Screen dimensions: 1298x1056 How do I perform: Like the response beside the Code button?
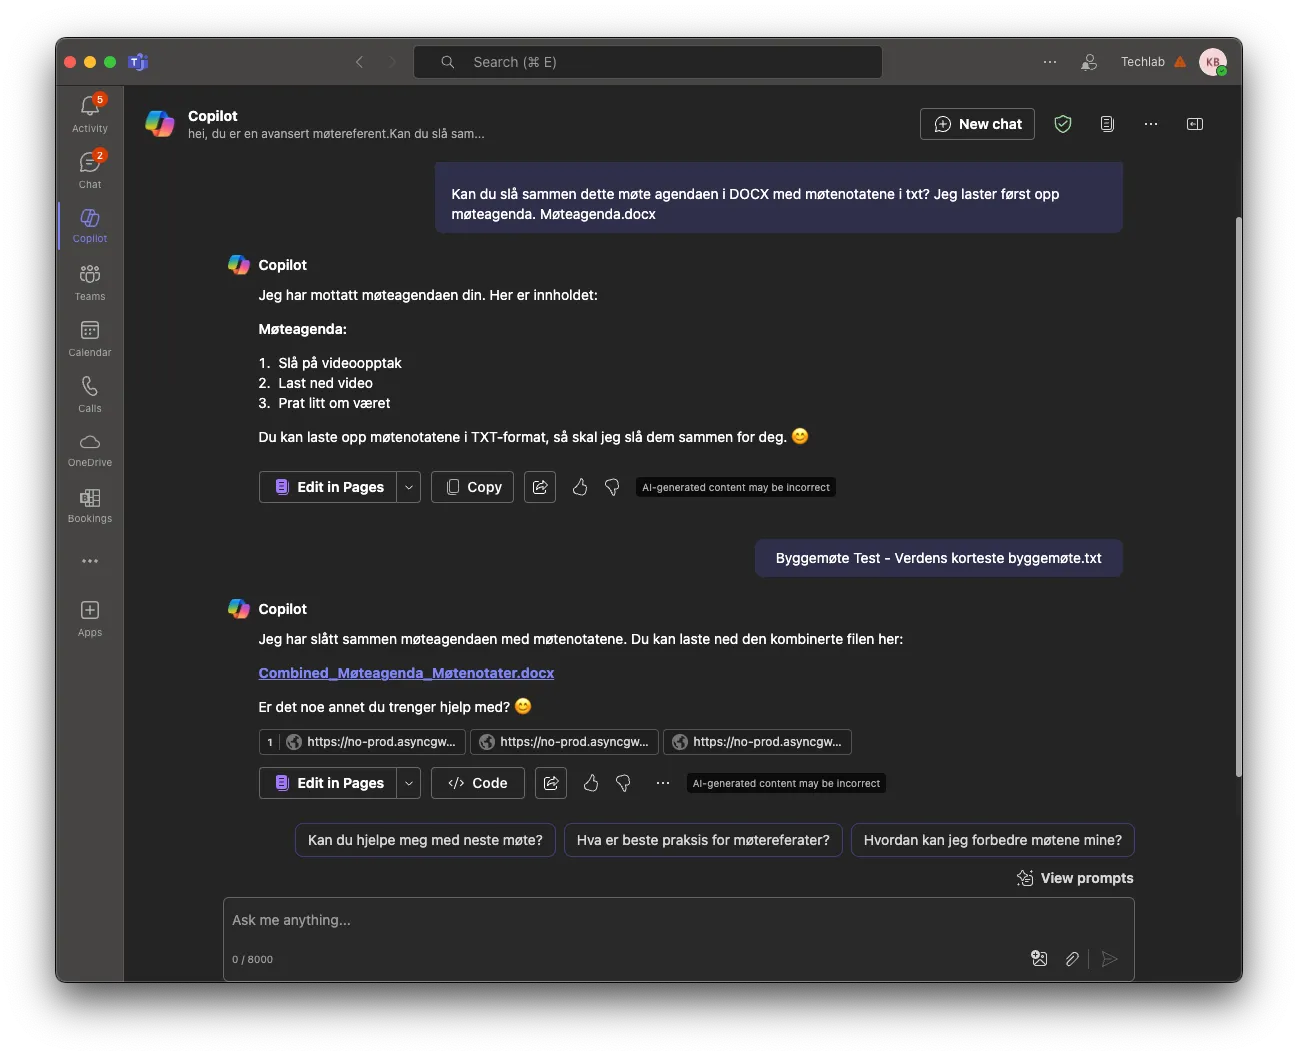click(x=591, y=783)
